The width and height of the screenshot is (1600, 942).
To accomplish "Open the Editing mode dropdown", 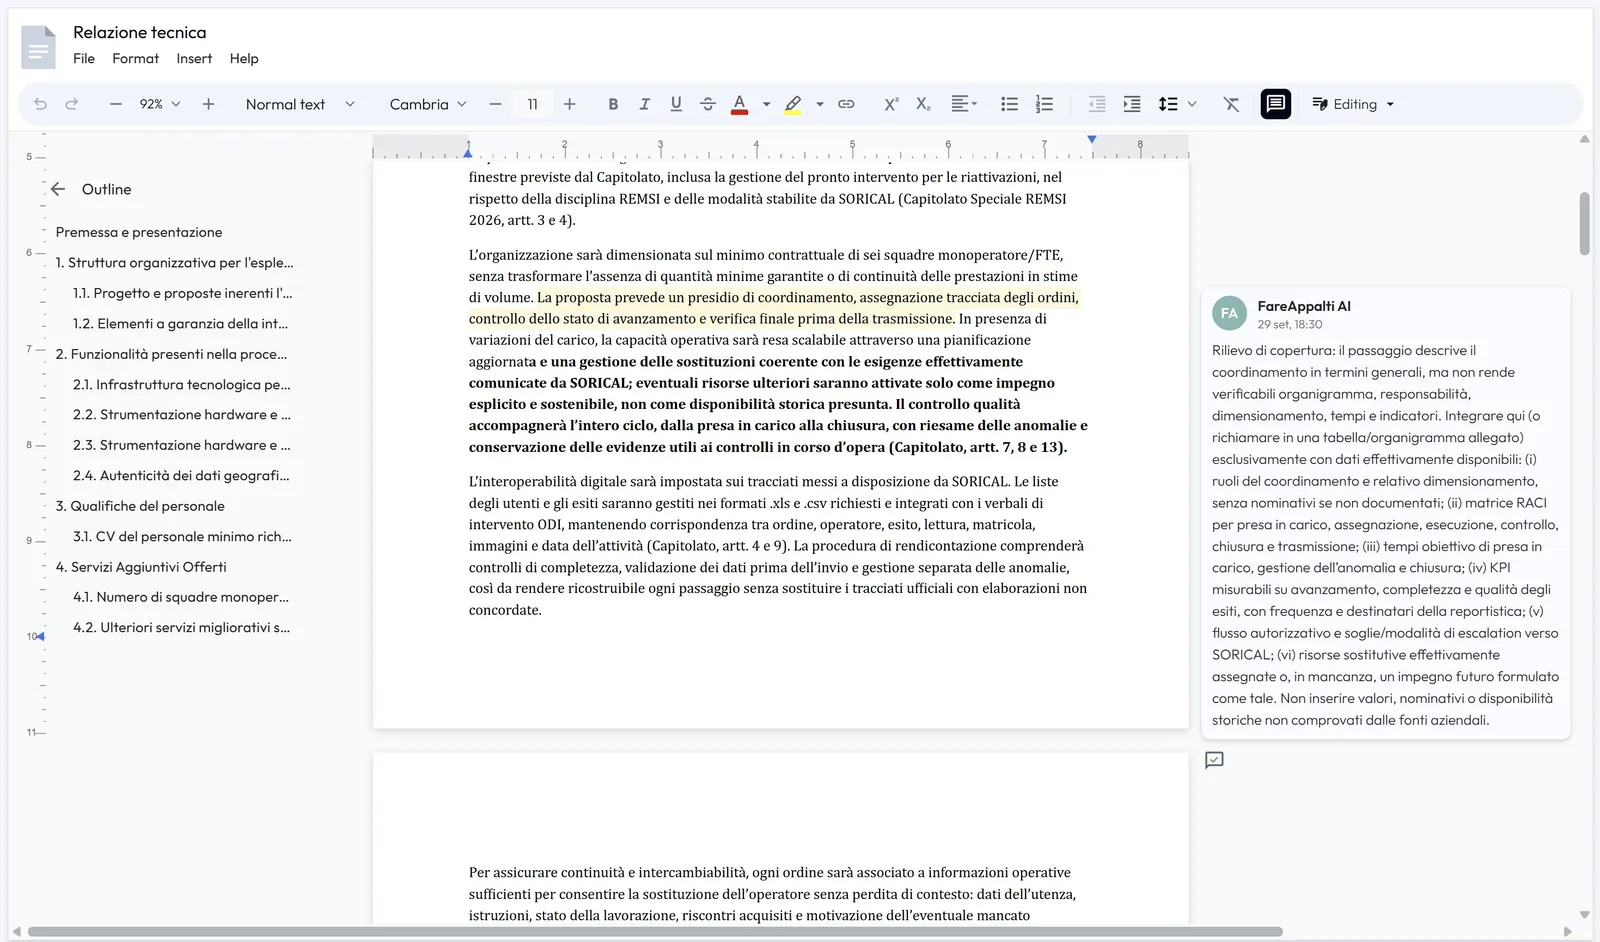I will point(1353,104).
